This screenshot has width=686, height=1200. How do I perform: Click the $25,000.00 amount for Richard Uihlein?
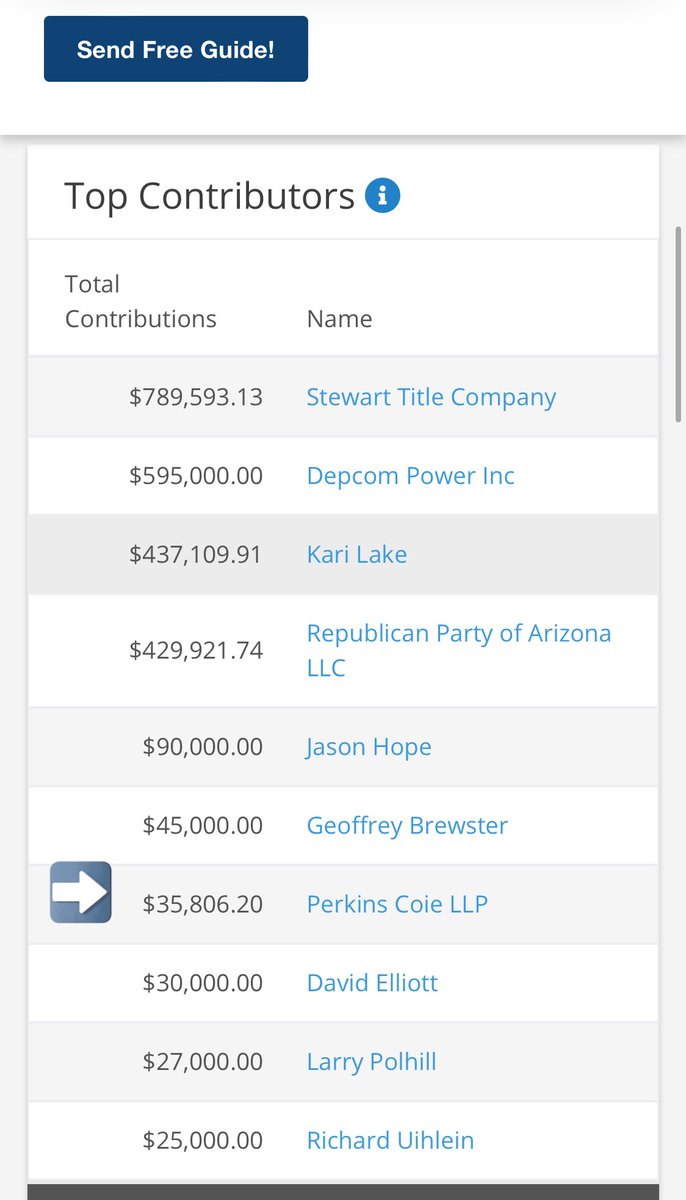coord(203,1141)
